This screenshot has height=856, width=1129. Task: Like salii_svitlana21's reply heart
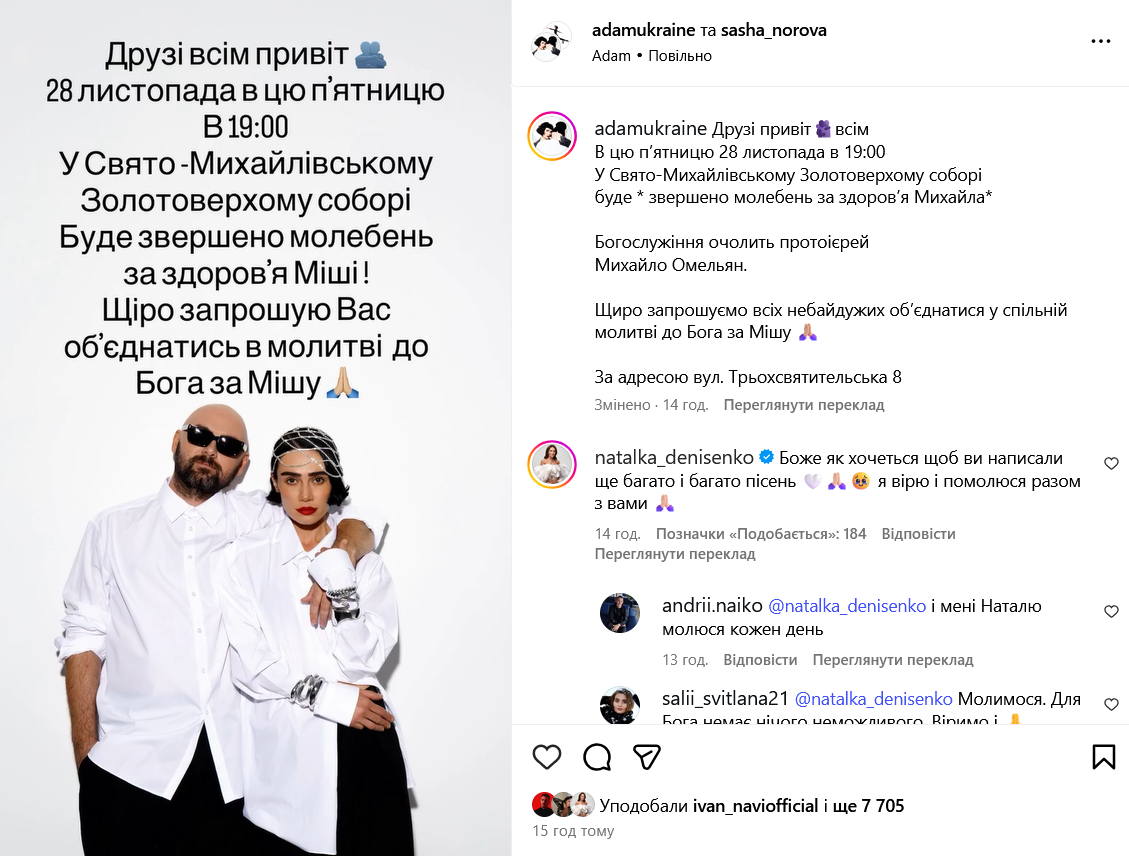pos(1111,704)
